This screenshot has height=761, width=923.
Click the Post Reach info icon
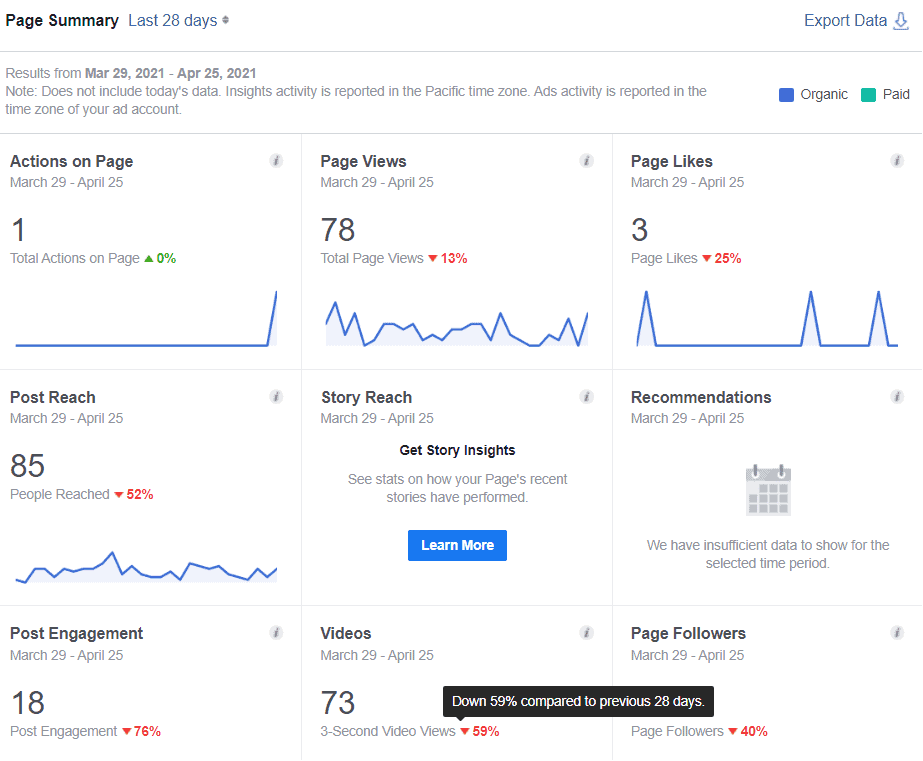[276, 397]
